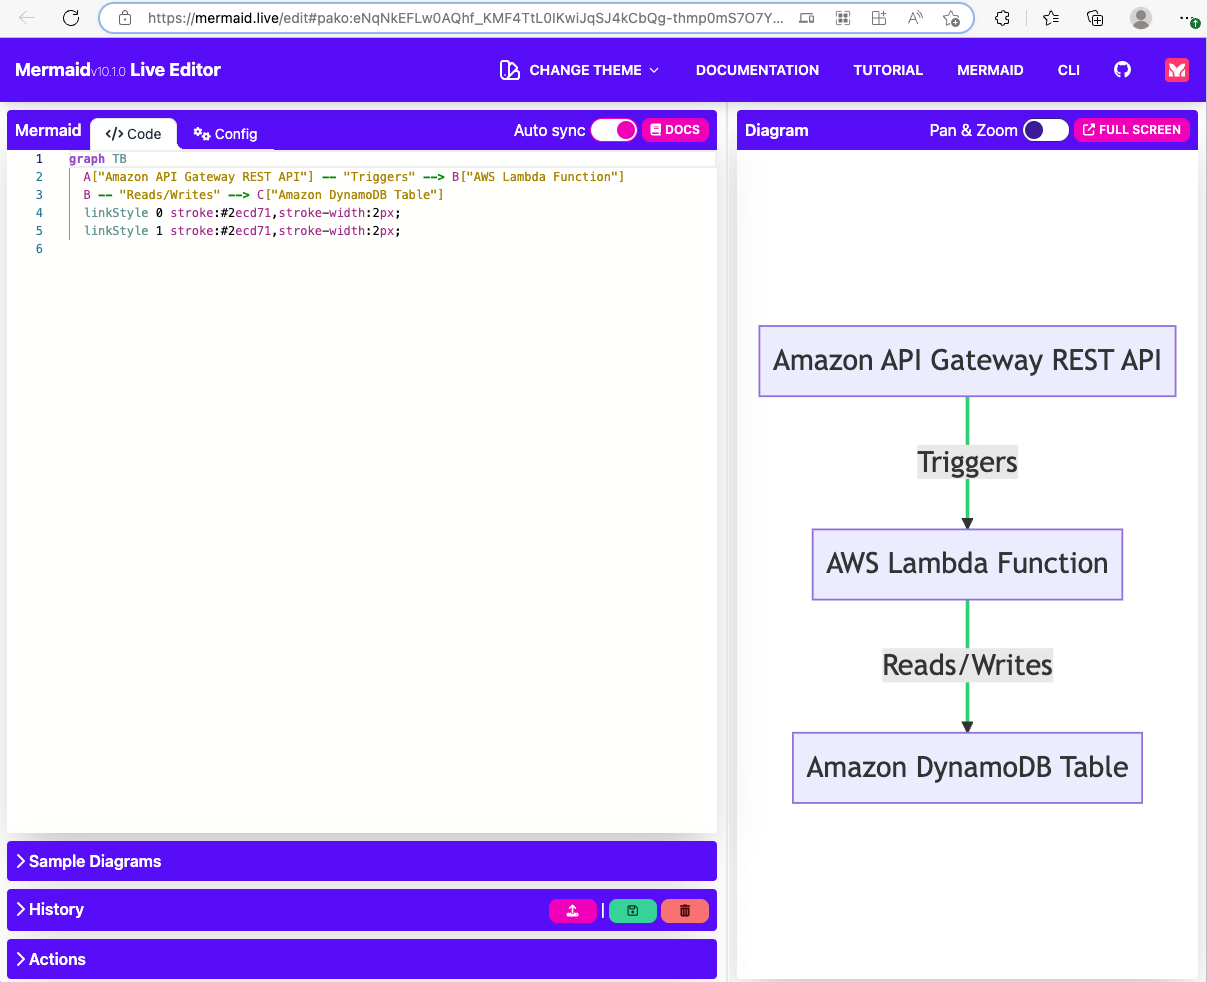1207x982 pixels.
Task: Open the GitHub icon in the header
Action: tap(1122, 70)
